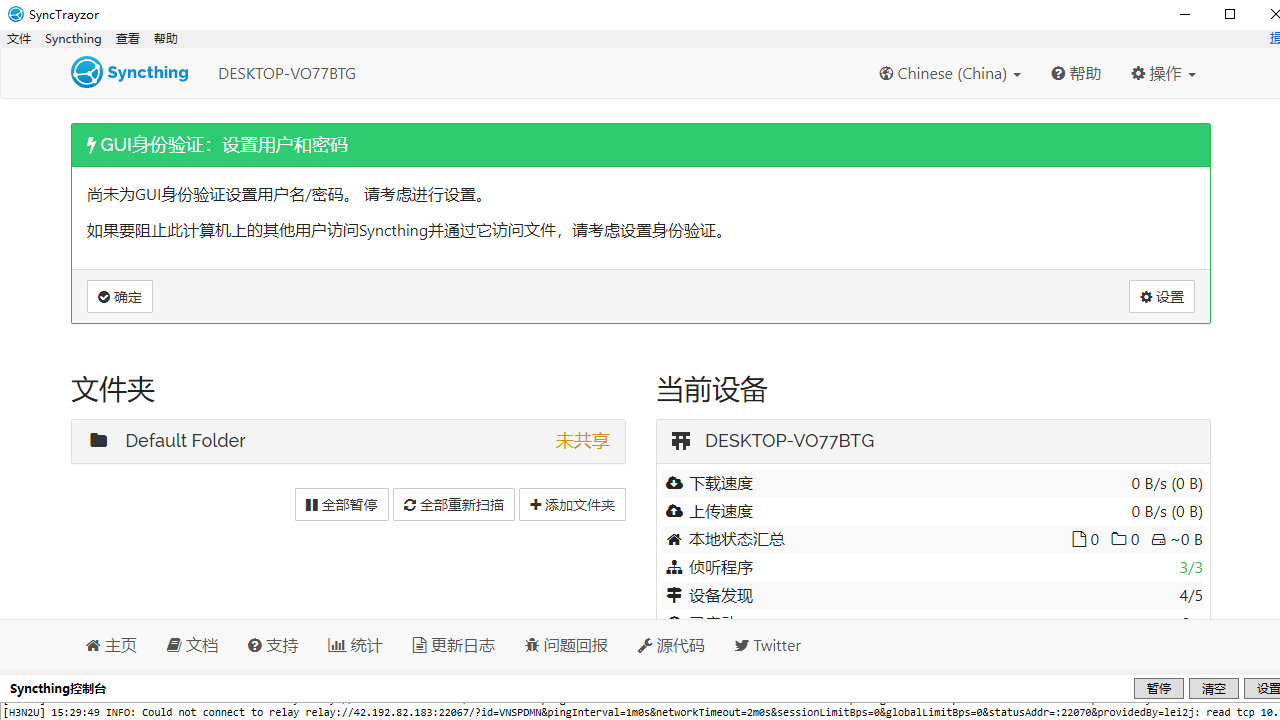Click the Syncthing logo
Viewport: 1280px width, 720px height.
[x=130, y=73]
